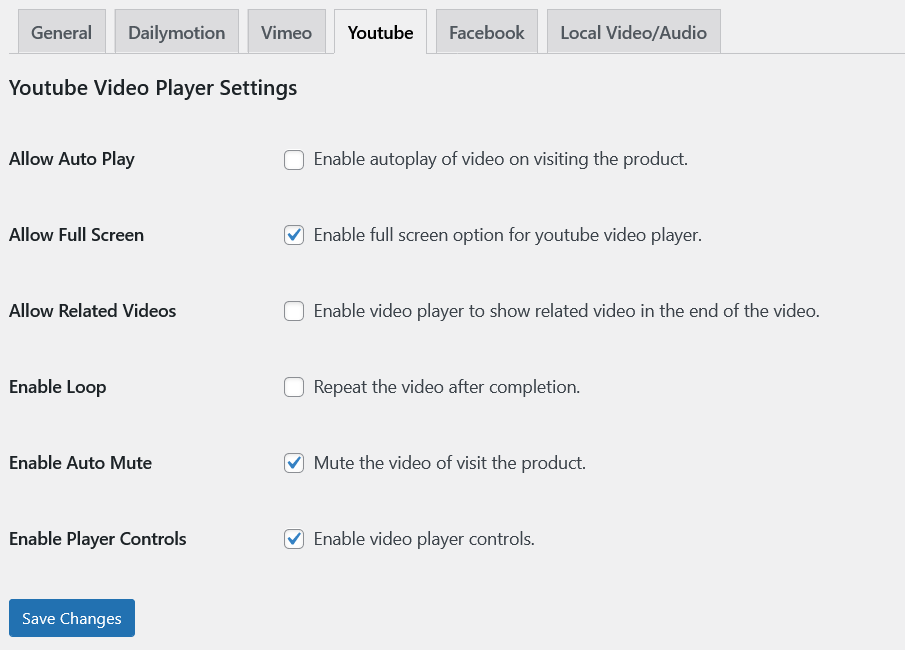905x650 pixels.
Task: Select the Youtube tab
Action: point(380,33)
